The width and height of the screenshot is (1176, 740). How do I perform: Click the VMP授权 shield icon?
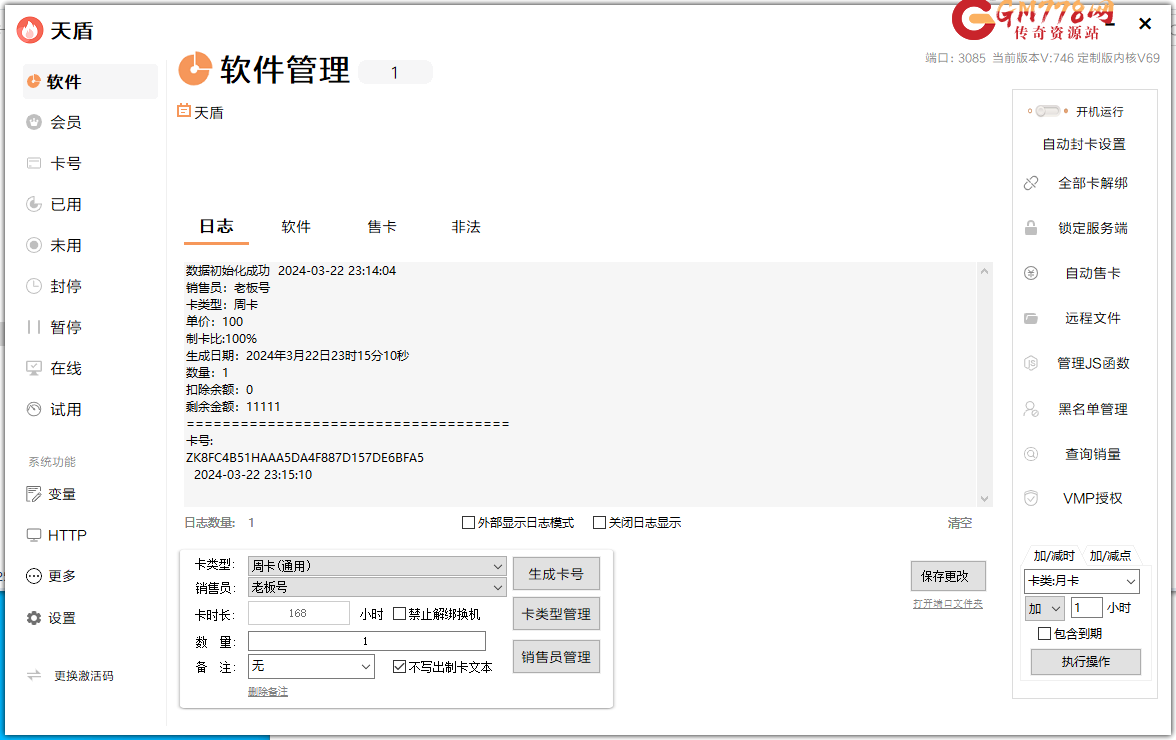(1031, 498)
